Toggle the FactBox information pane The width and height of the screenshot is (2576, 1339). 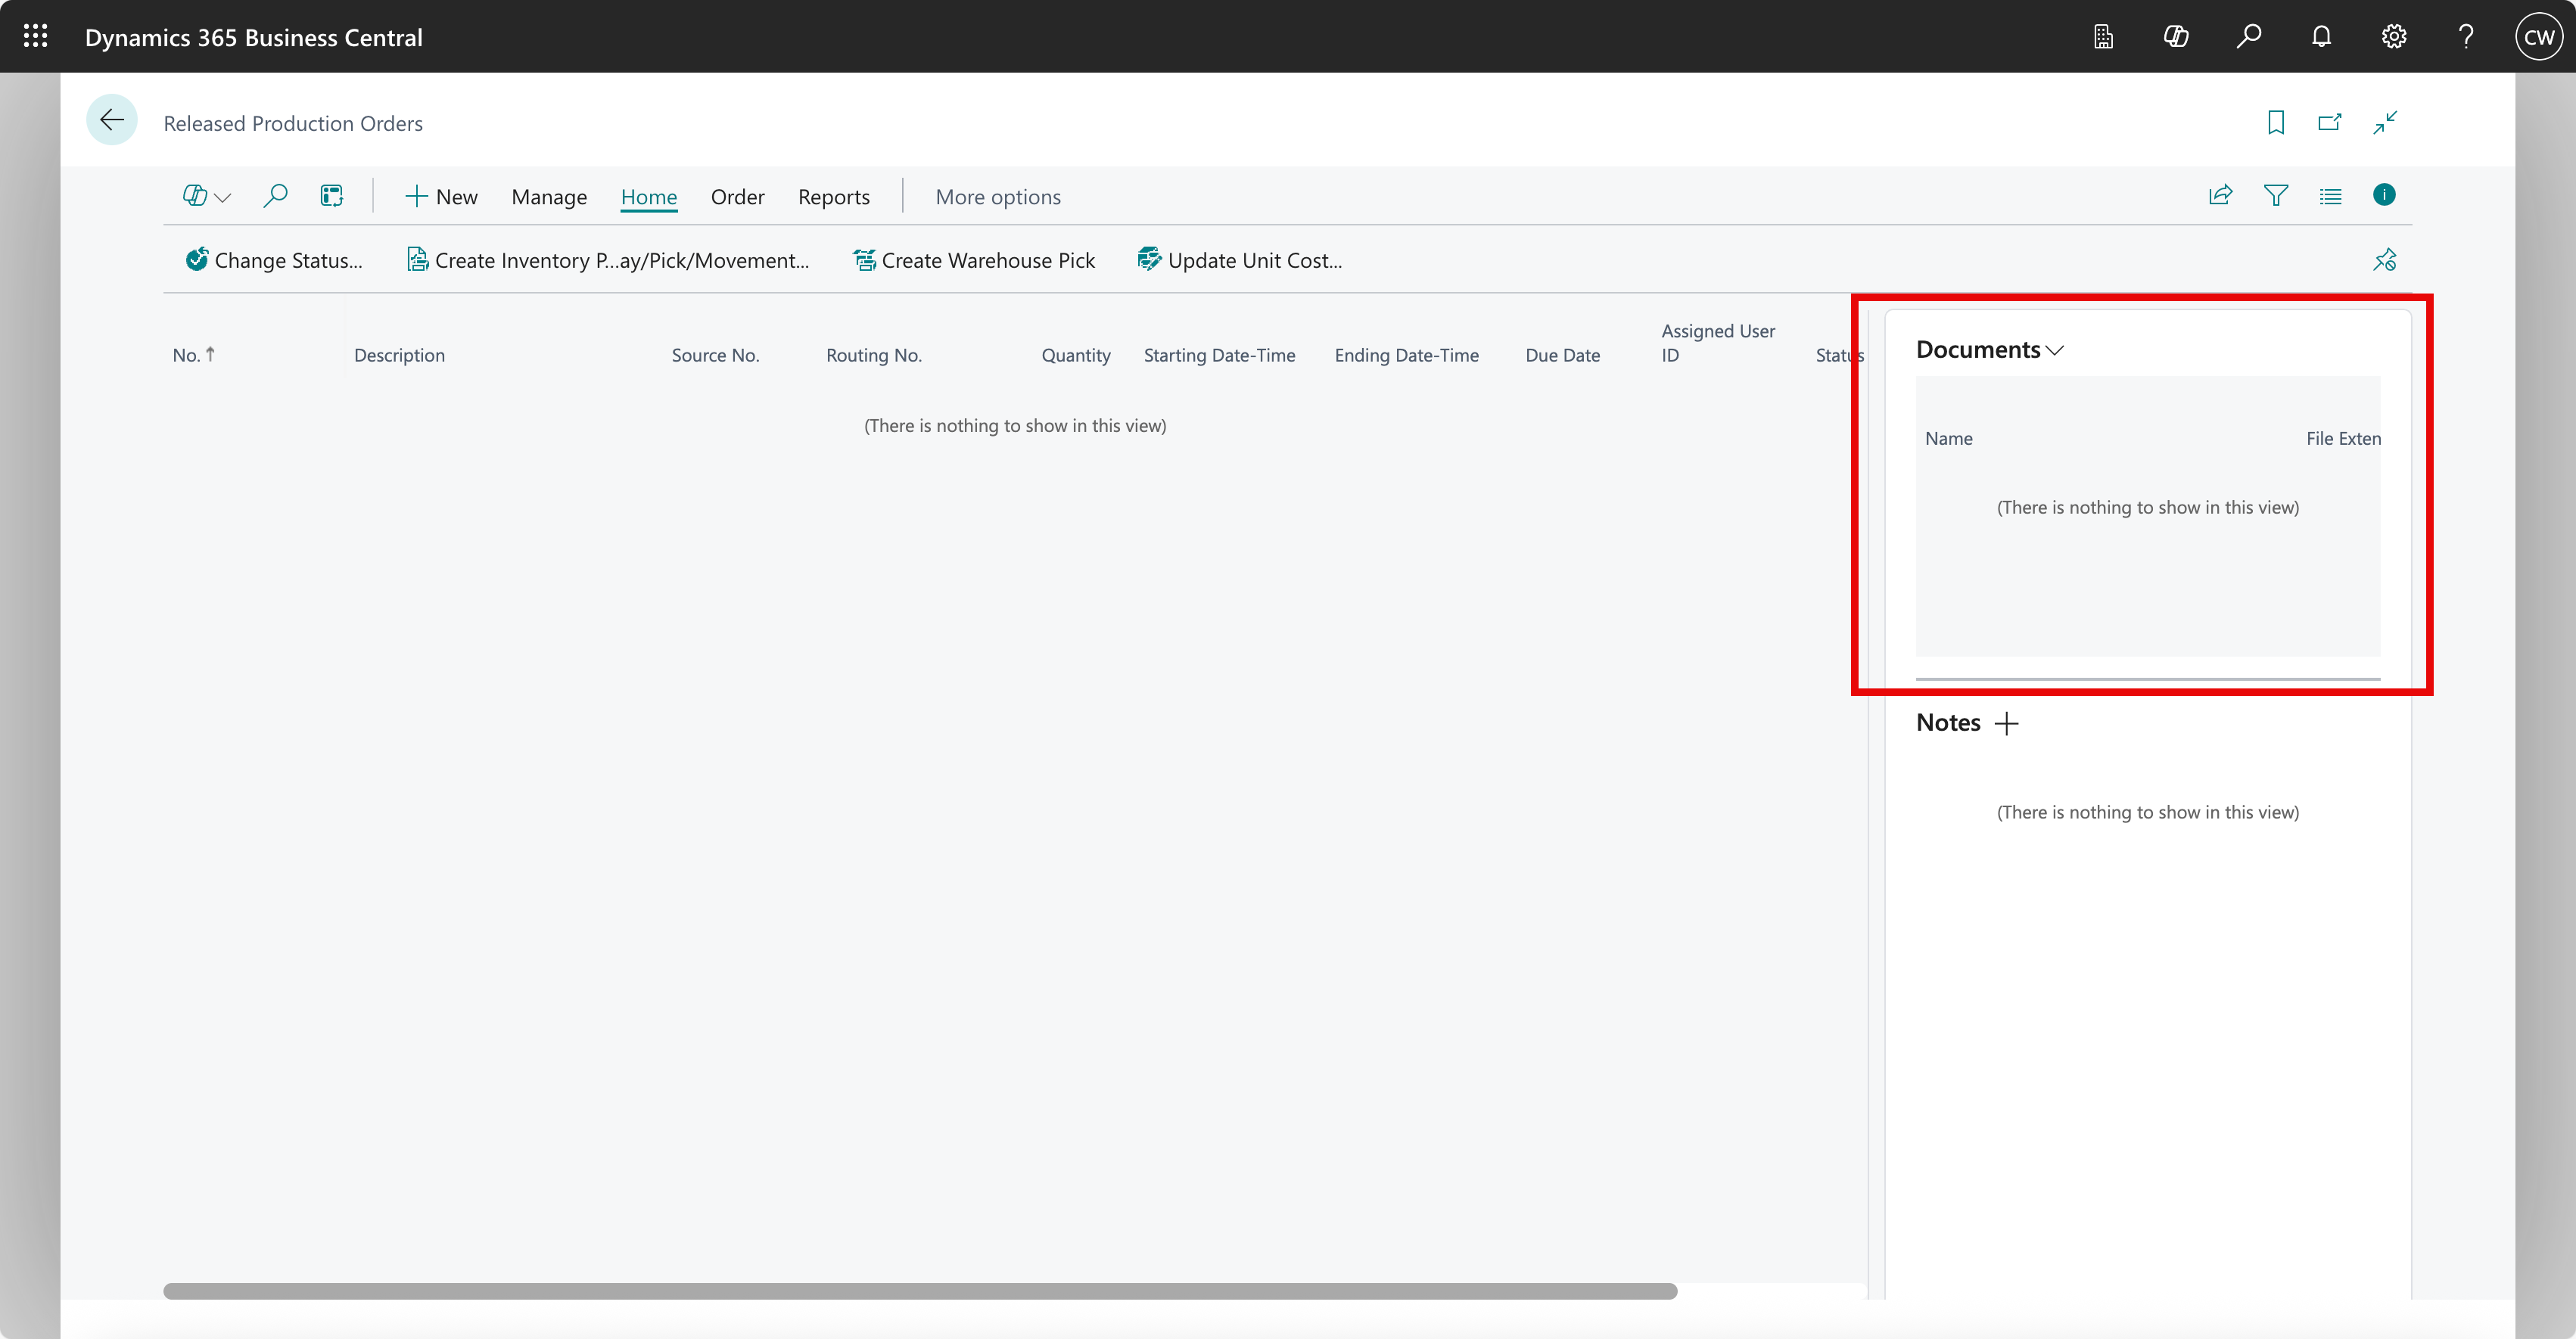[2384, 194]
